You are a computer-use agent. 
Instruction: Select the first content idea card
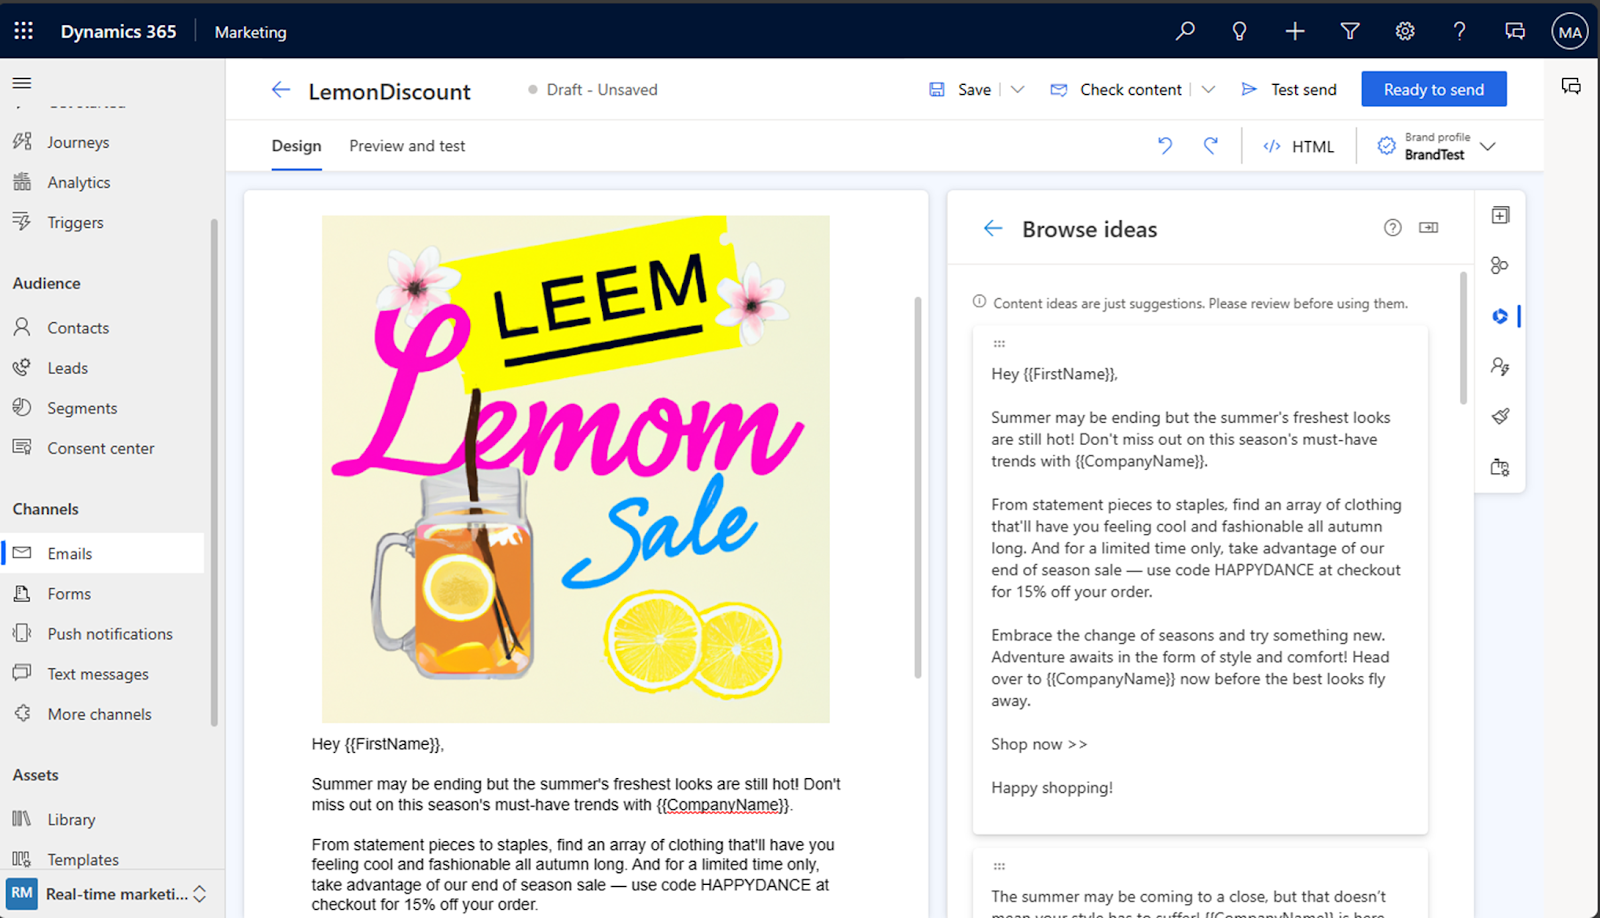coord(1200,580)
